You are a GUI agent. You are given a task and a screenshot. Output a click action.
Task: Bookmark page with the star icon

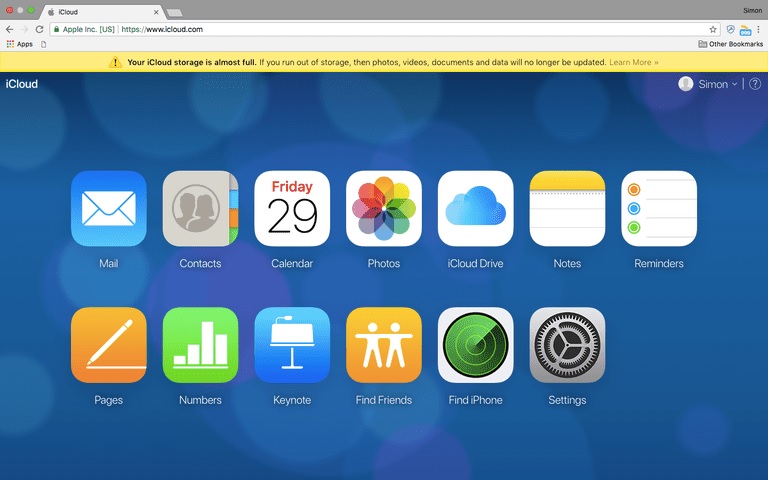(713, 29)
